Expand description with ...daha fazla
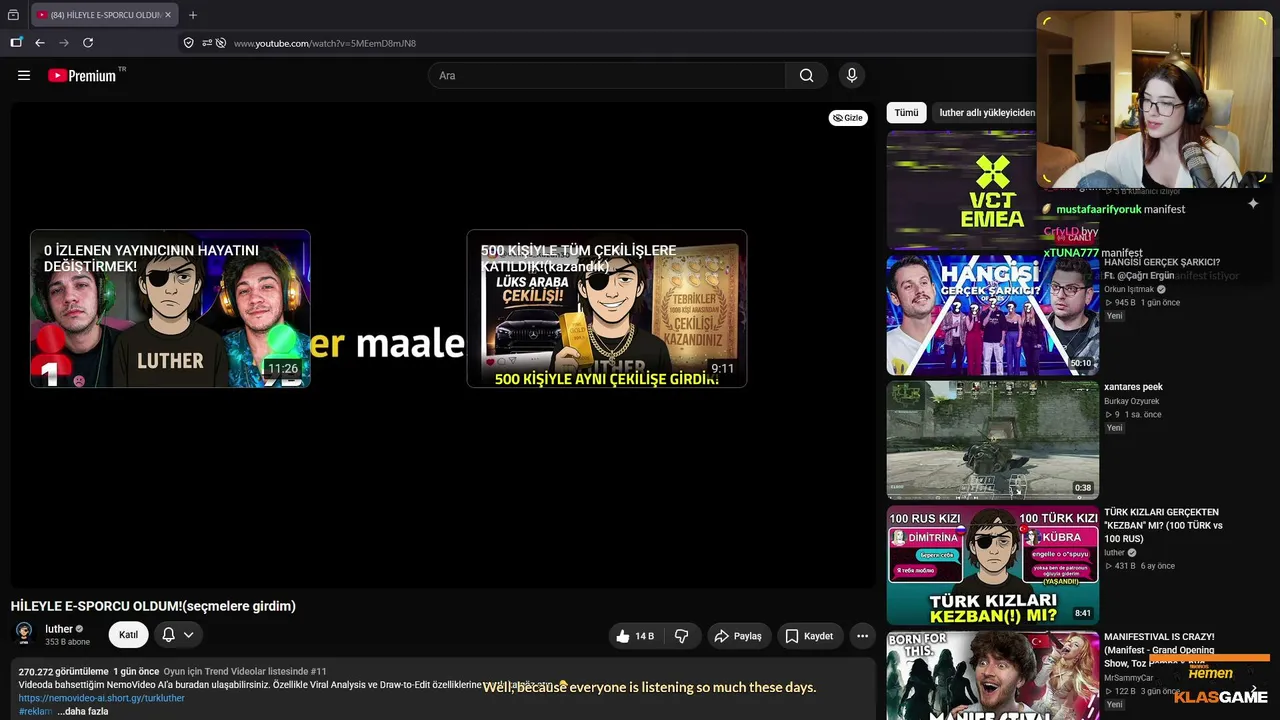 coord(82,711)
